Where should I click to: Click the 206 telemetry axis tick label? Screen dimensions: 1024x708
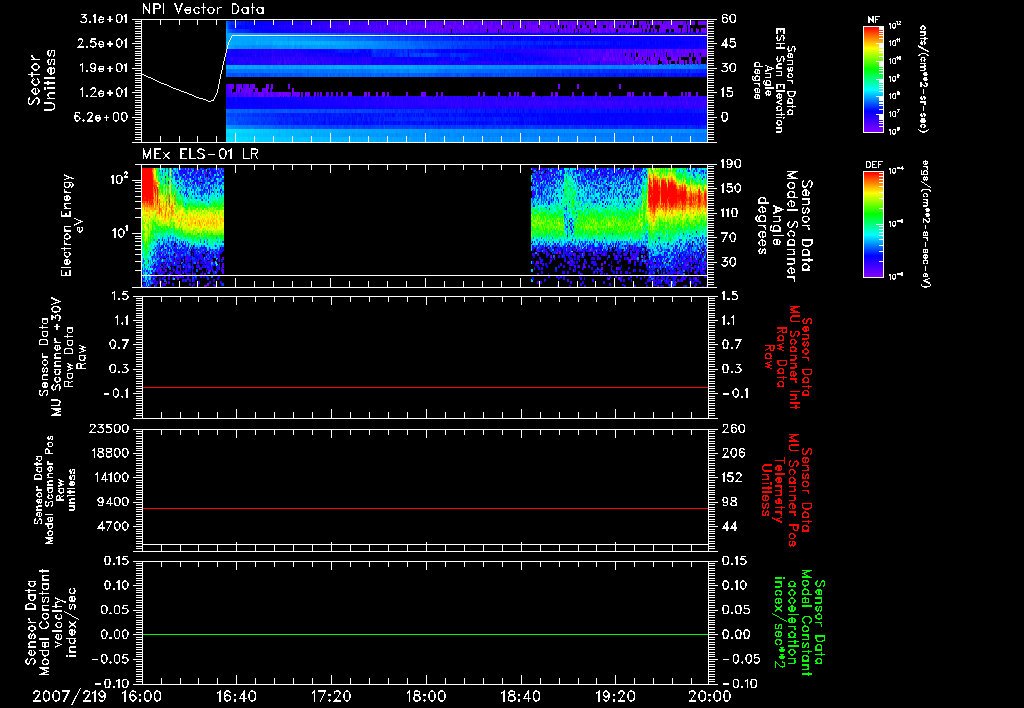click(732, 453)
